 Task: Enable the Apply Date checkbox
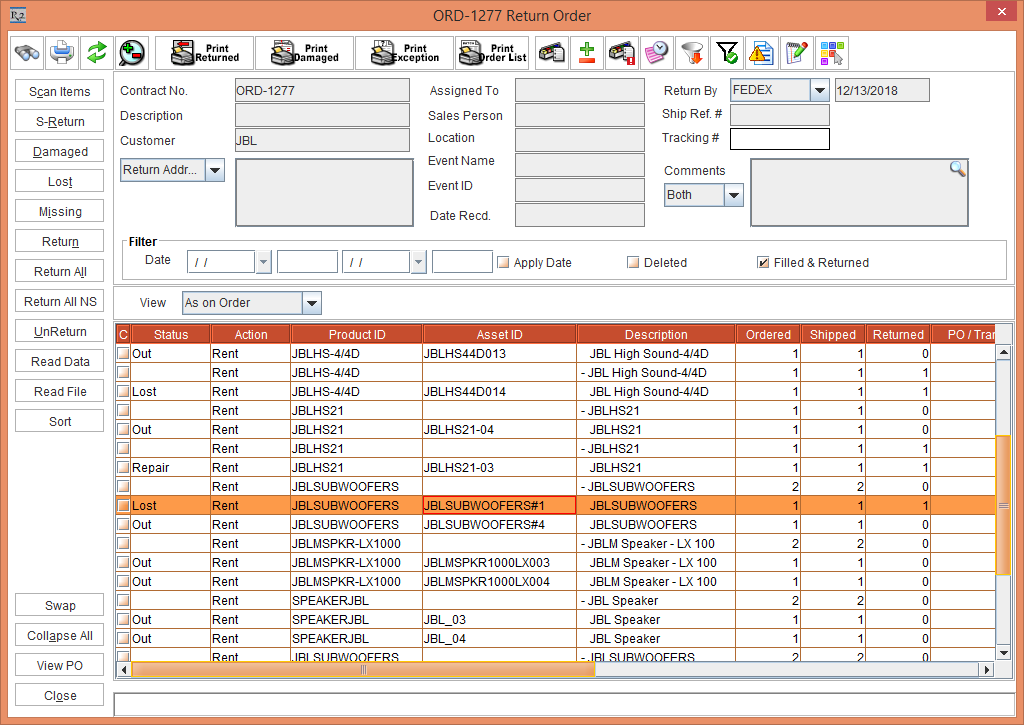[x=504, y=263]
